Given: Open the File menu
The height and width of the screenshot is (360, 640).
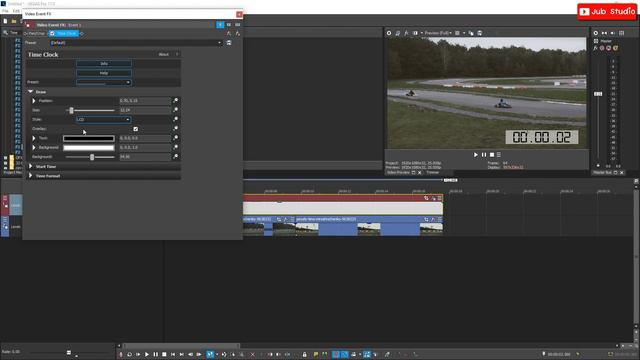Looking at the screenshot, I should pyautogui.click(x=5, y=11).
